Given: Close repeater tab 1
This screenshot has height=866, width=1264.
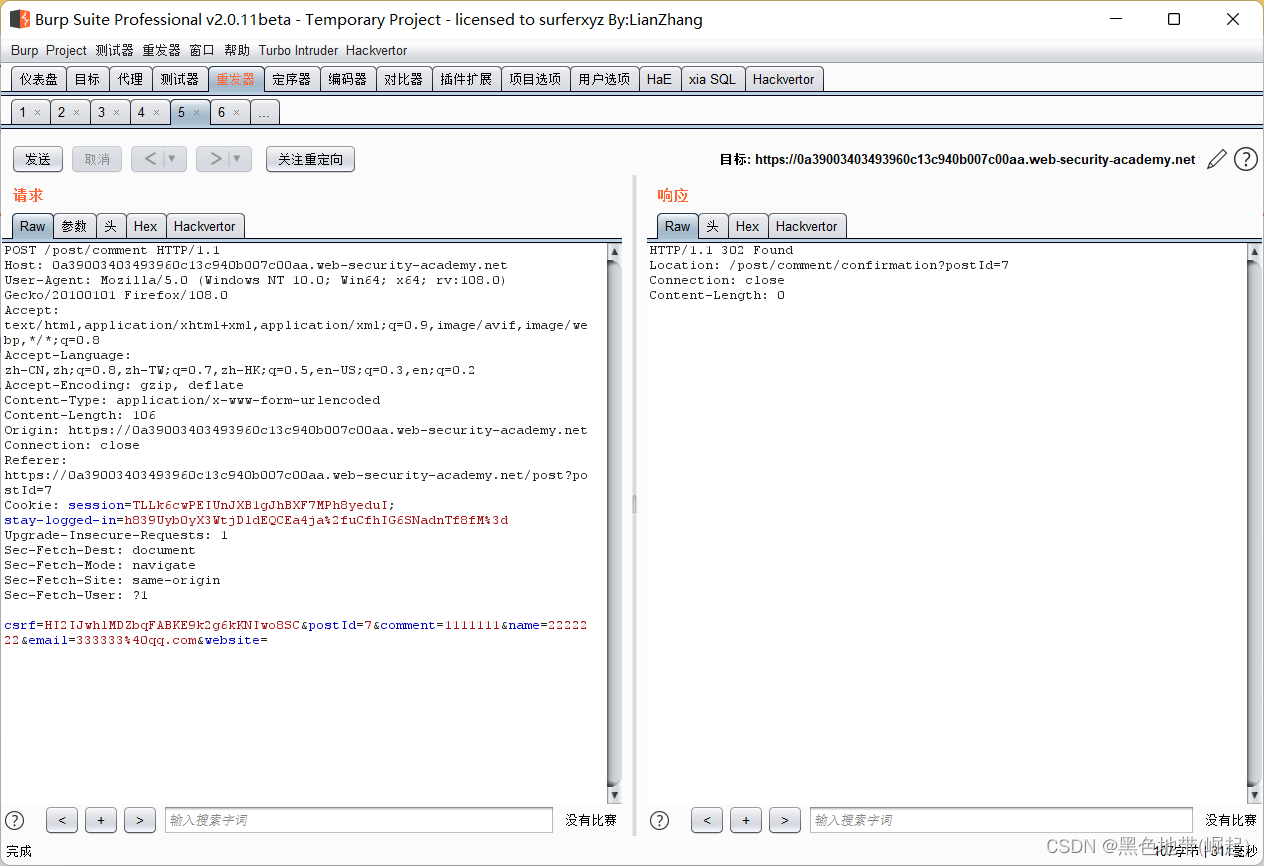Looking at the screenshot, I should [x=37, y=113].
